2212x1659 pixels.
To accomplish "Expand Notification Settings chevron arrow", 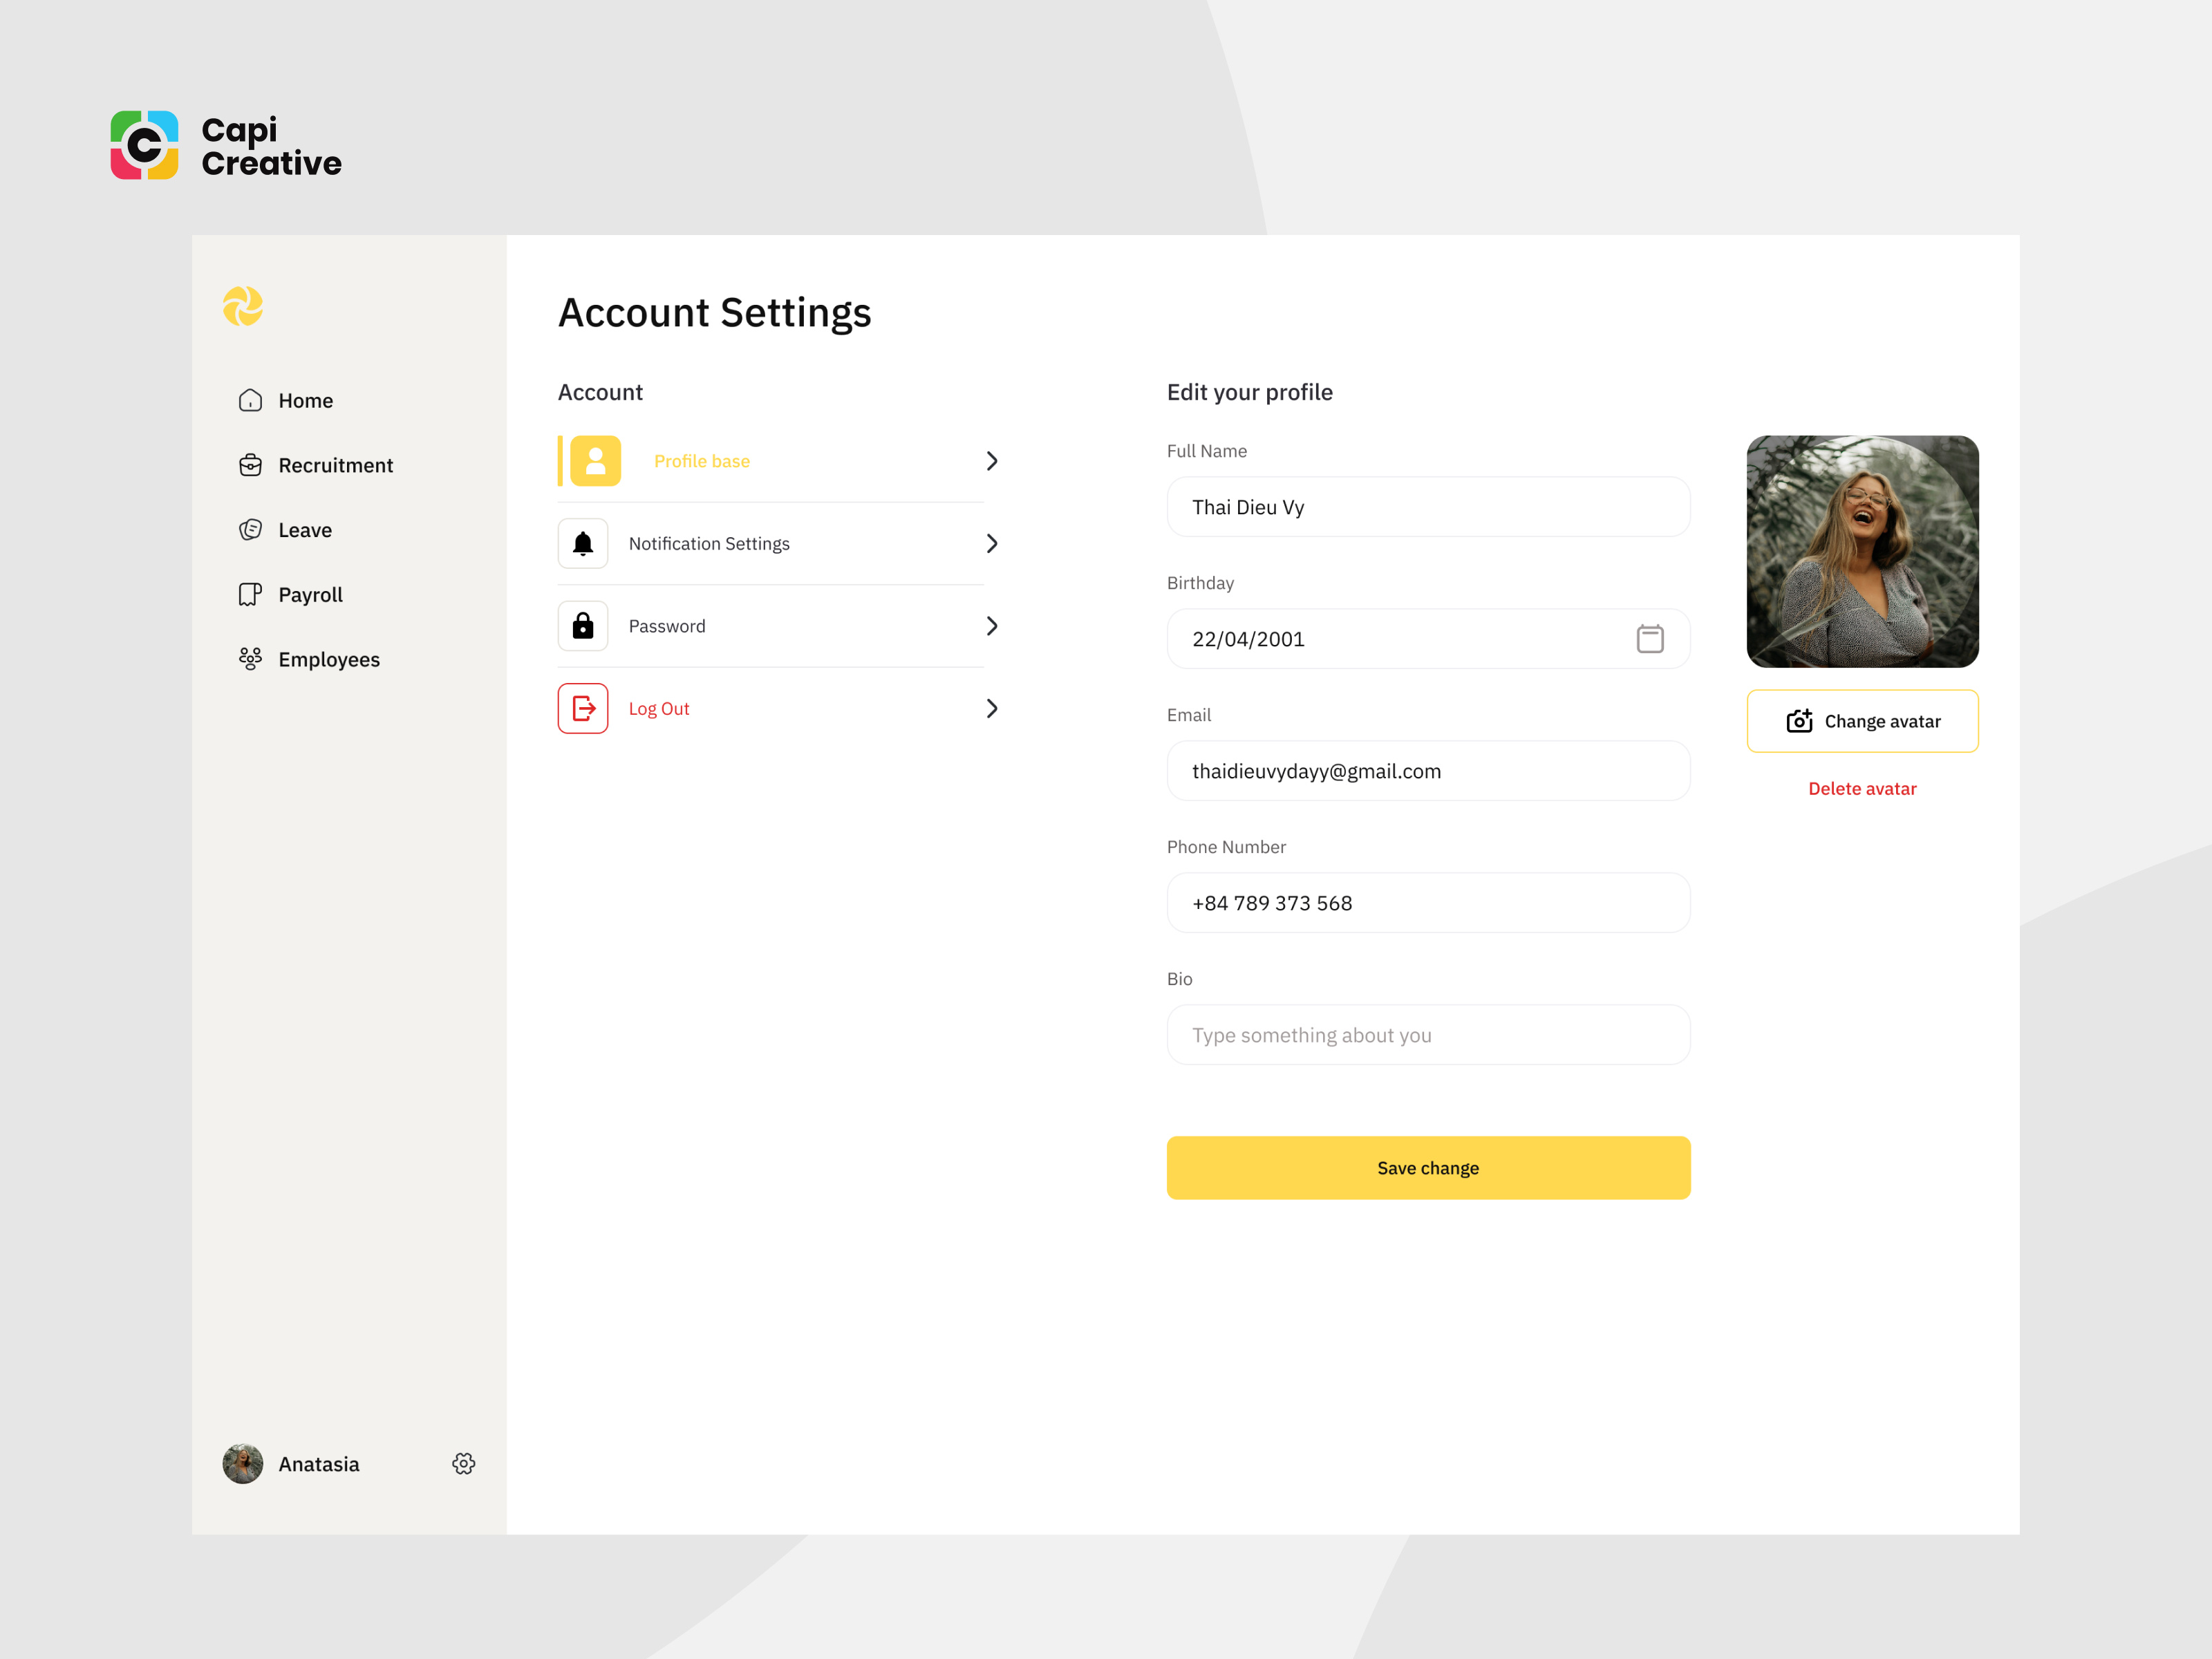I will click(x=992, y=544).
